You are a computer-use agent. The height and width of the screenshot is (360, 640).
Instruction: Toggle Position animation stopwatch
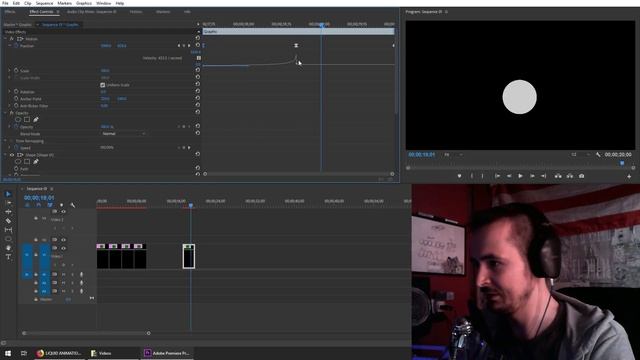[x=16, y=46]
